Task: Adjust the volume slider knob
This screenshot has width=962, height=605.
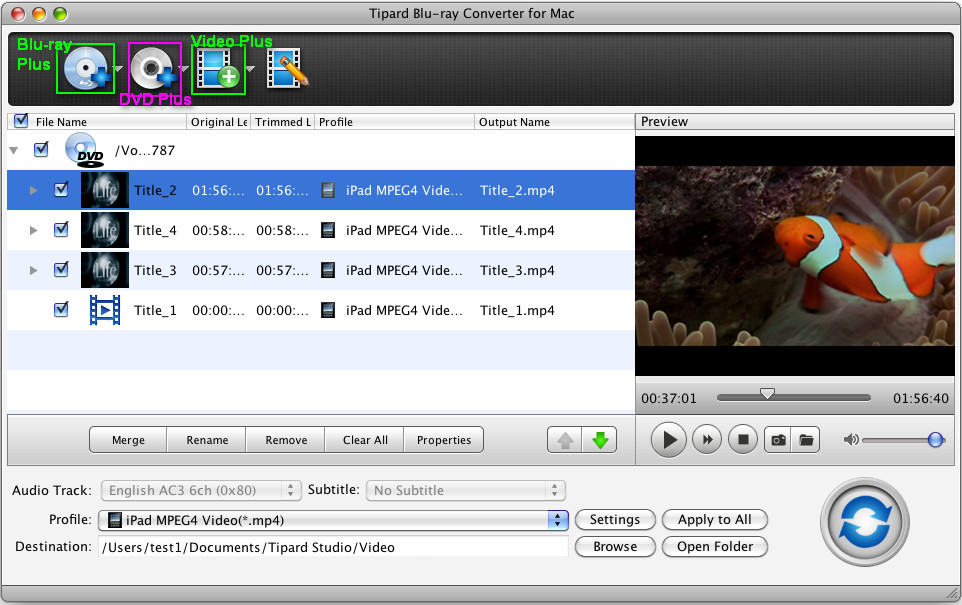Action: [936, 439]
